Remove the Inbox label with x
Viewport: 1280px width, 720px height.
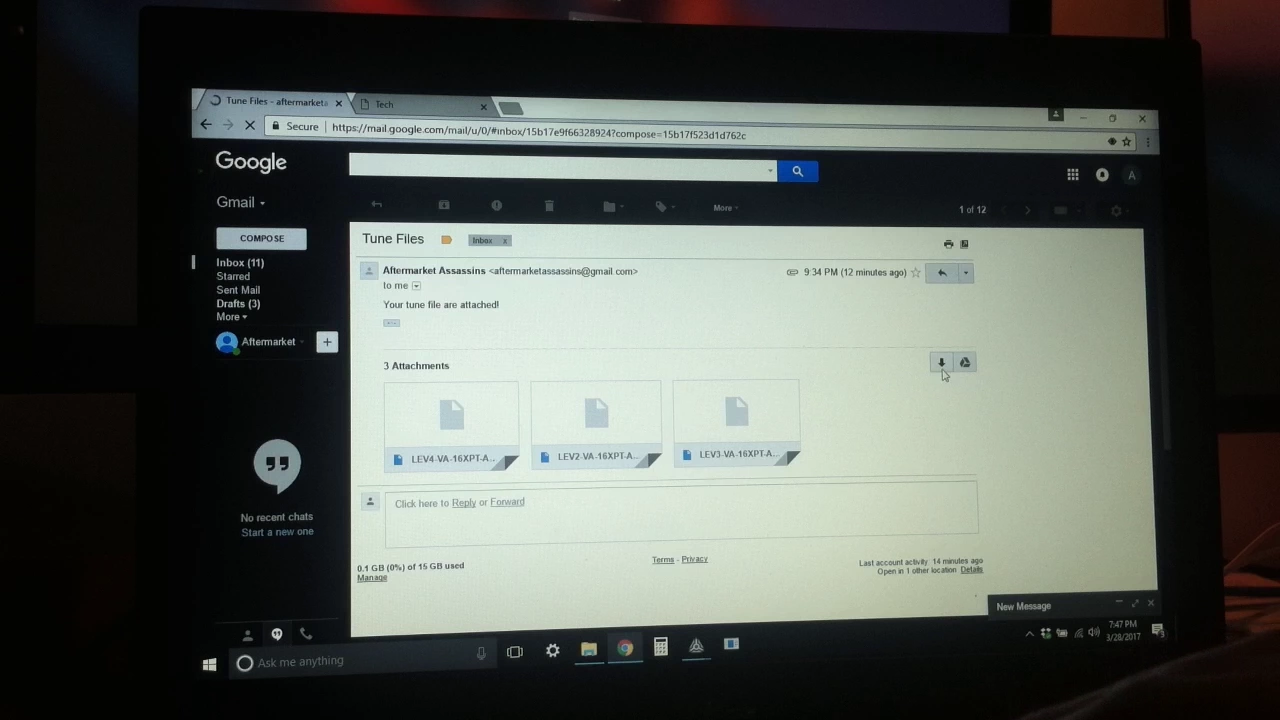tap(506, 241)
